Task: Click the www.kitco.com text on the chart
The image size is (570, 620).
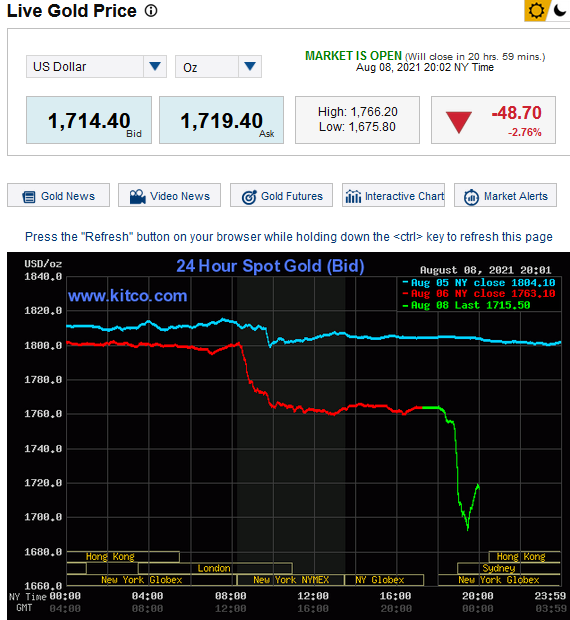Action: (x=127, y=295)
